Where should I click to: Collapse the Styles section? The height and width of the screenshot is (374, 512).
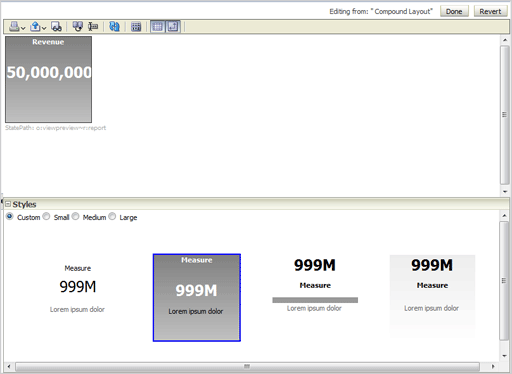[8, 204]
